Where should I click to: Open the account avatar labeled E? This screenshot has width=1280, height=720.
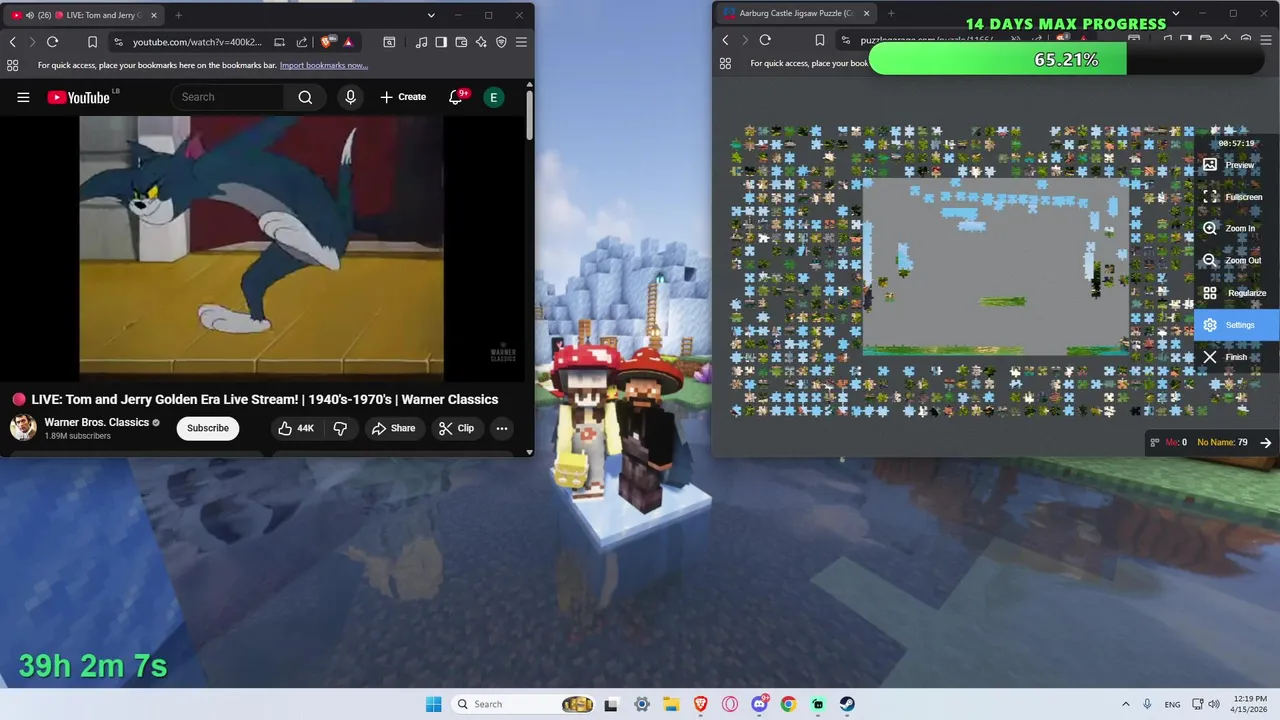point(493,97)
